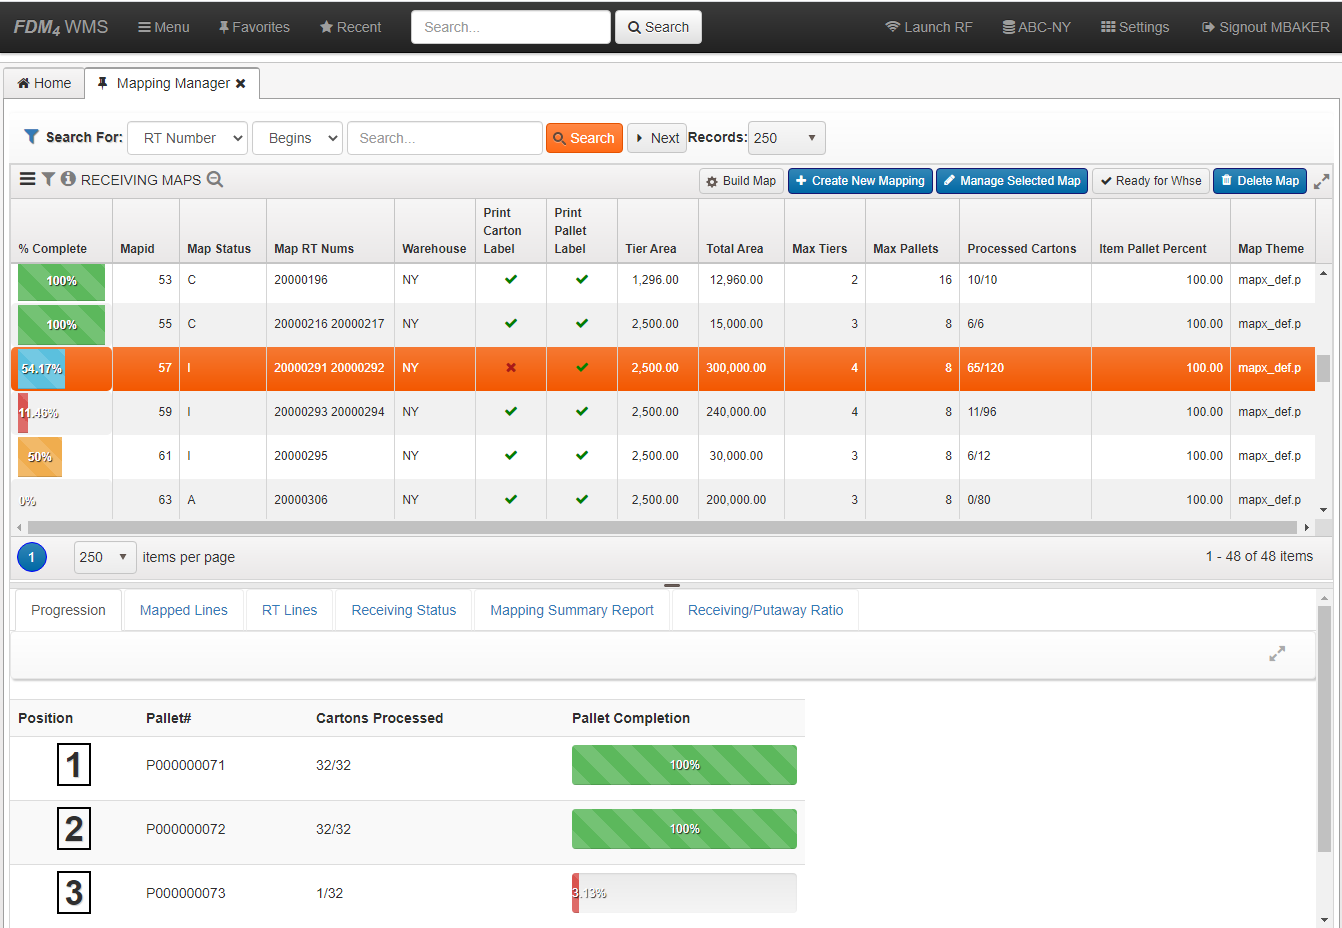The height and width of the screenshot is (928, 1342).
Task: Open the items per page dropdown
Action: [105, 557]
